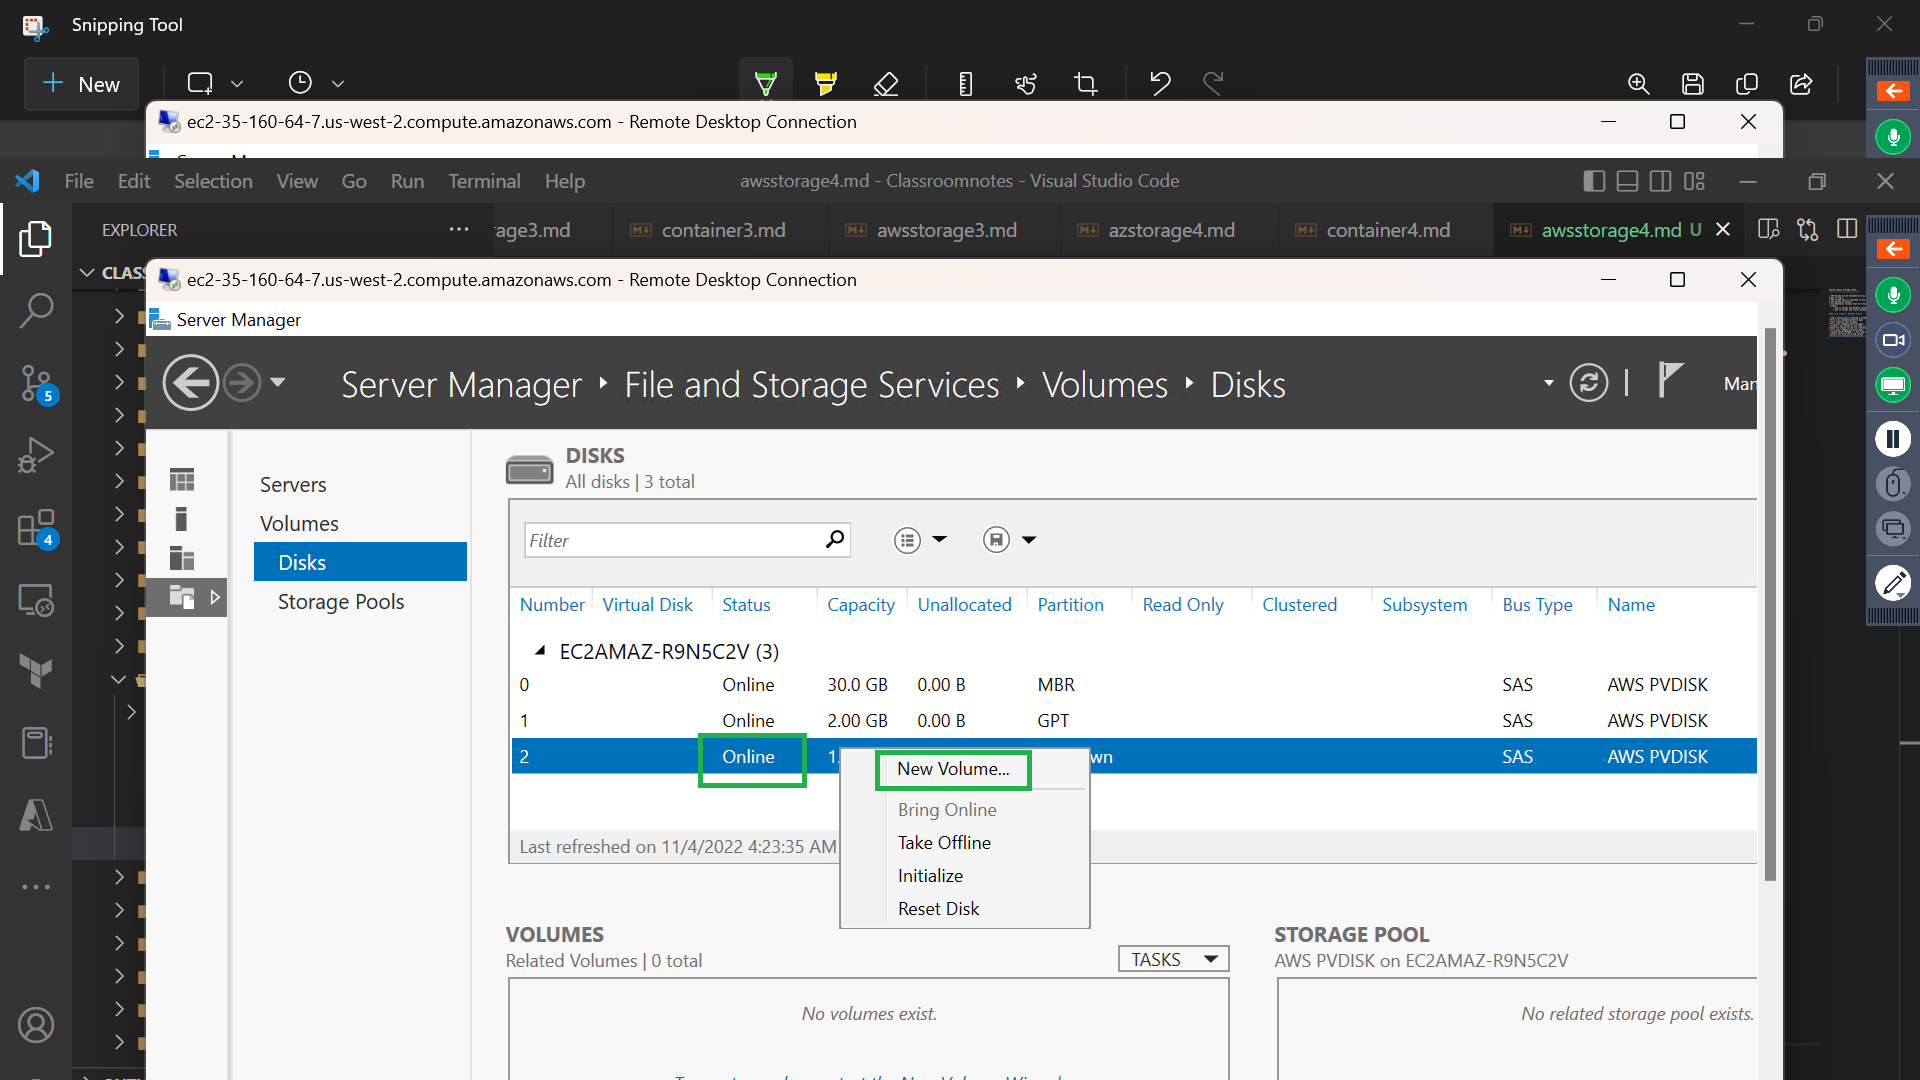
Task: Collapse the EC2AMAZ-R9N5C2V disk group
Action: click(541, 650)
